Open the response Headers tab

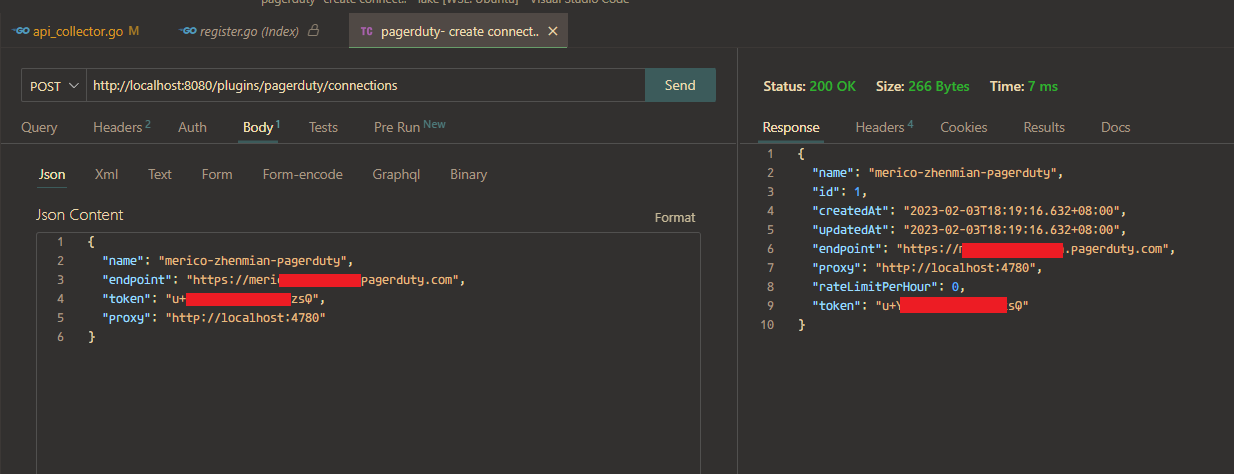(x=884, y=127)
